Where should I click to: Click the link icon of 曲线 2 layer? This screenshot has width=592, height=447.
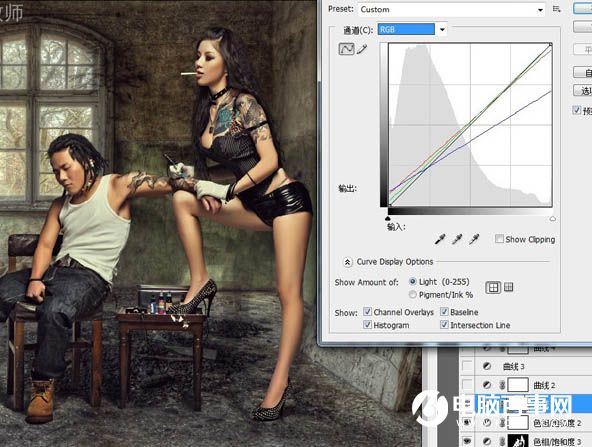click(502, 385)
